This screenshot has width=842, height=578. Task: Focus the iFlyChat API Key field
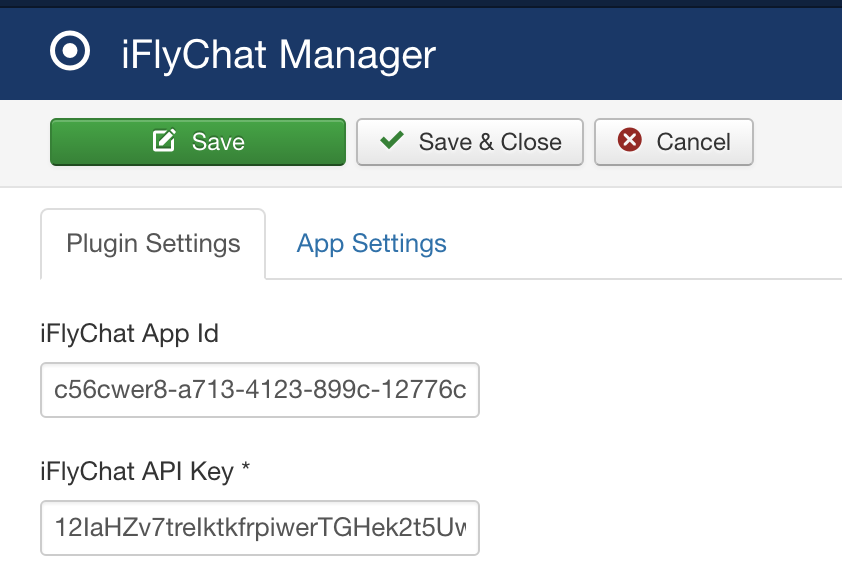[260, 528]
